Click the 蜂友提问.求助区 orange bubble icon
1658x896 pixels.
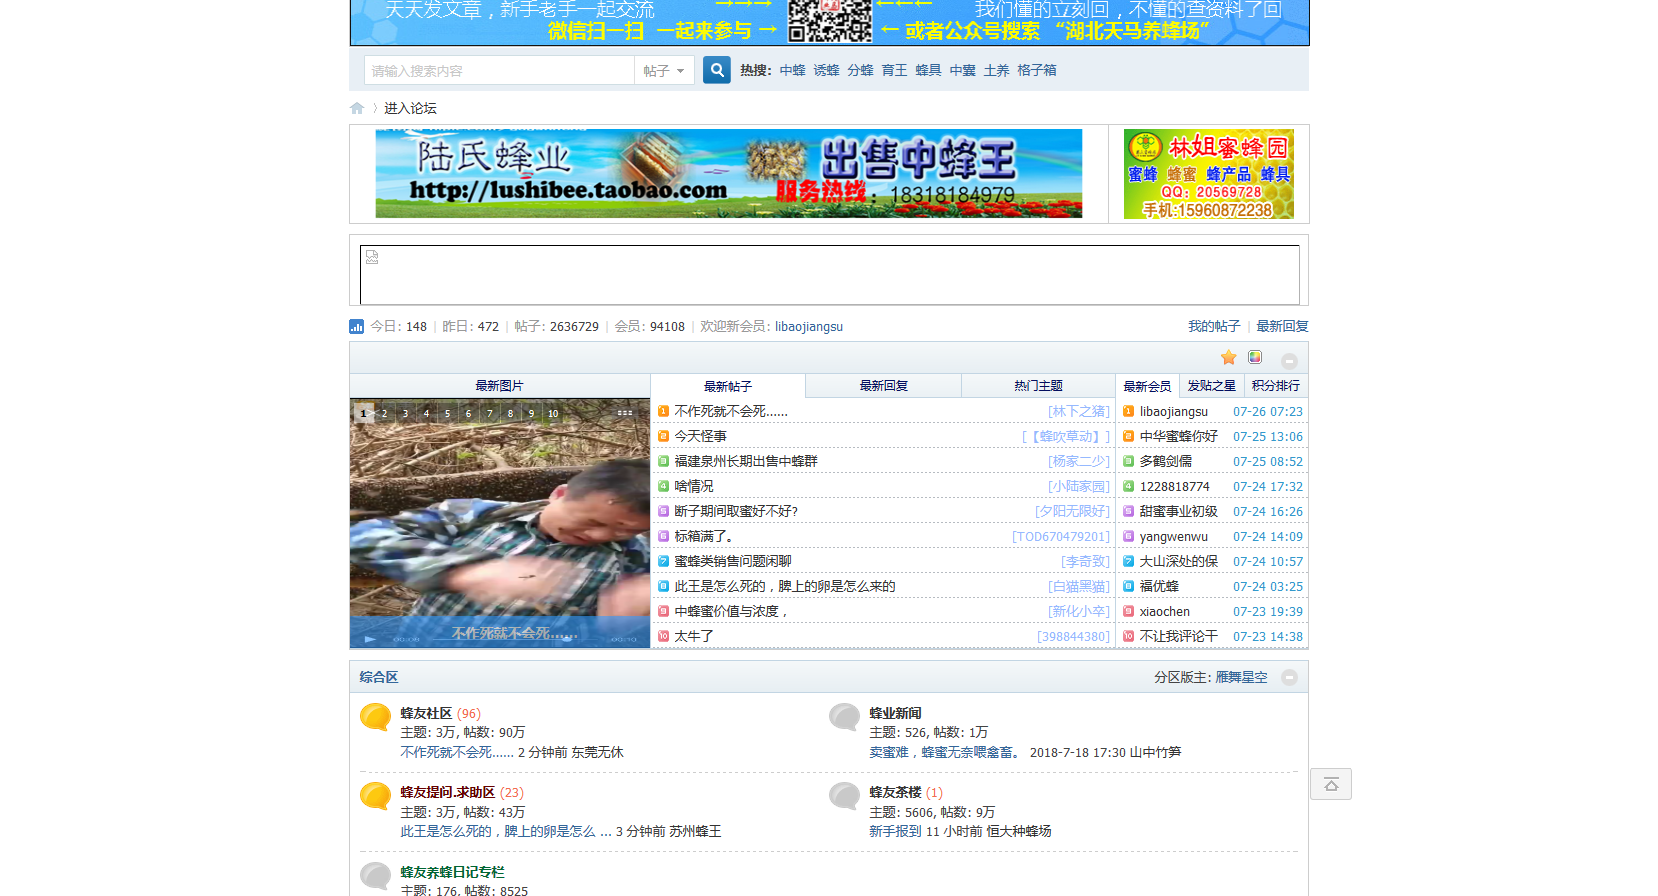[375, 796]
